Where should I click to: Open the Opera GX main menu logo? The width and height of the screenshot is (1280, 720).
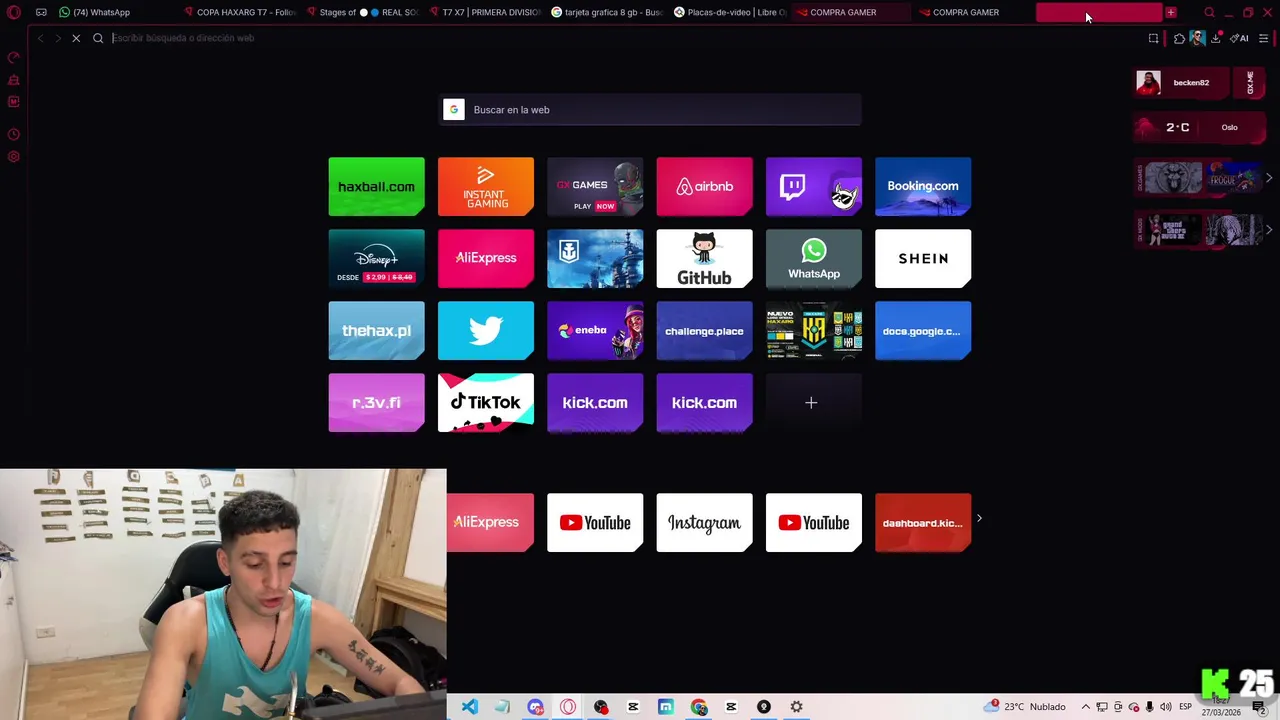point(14,12)
